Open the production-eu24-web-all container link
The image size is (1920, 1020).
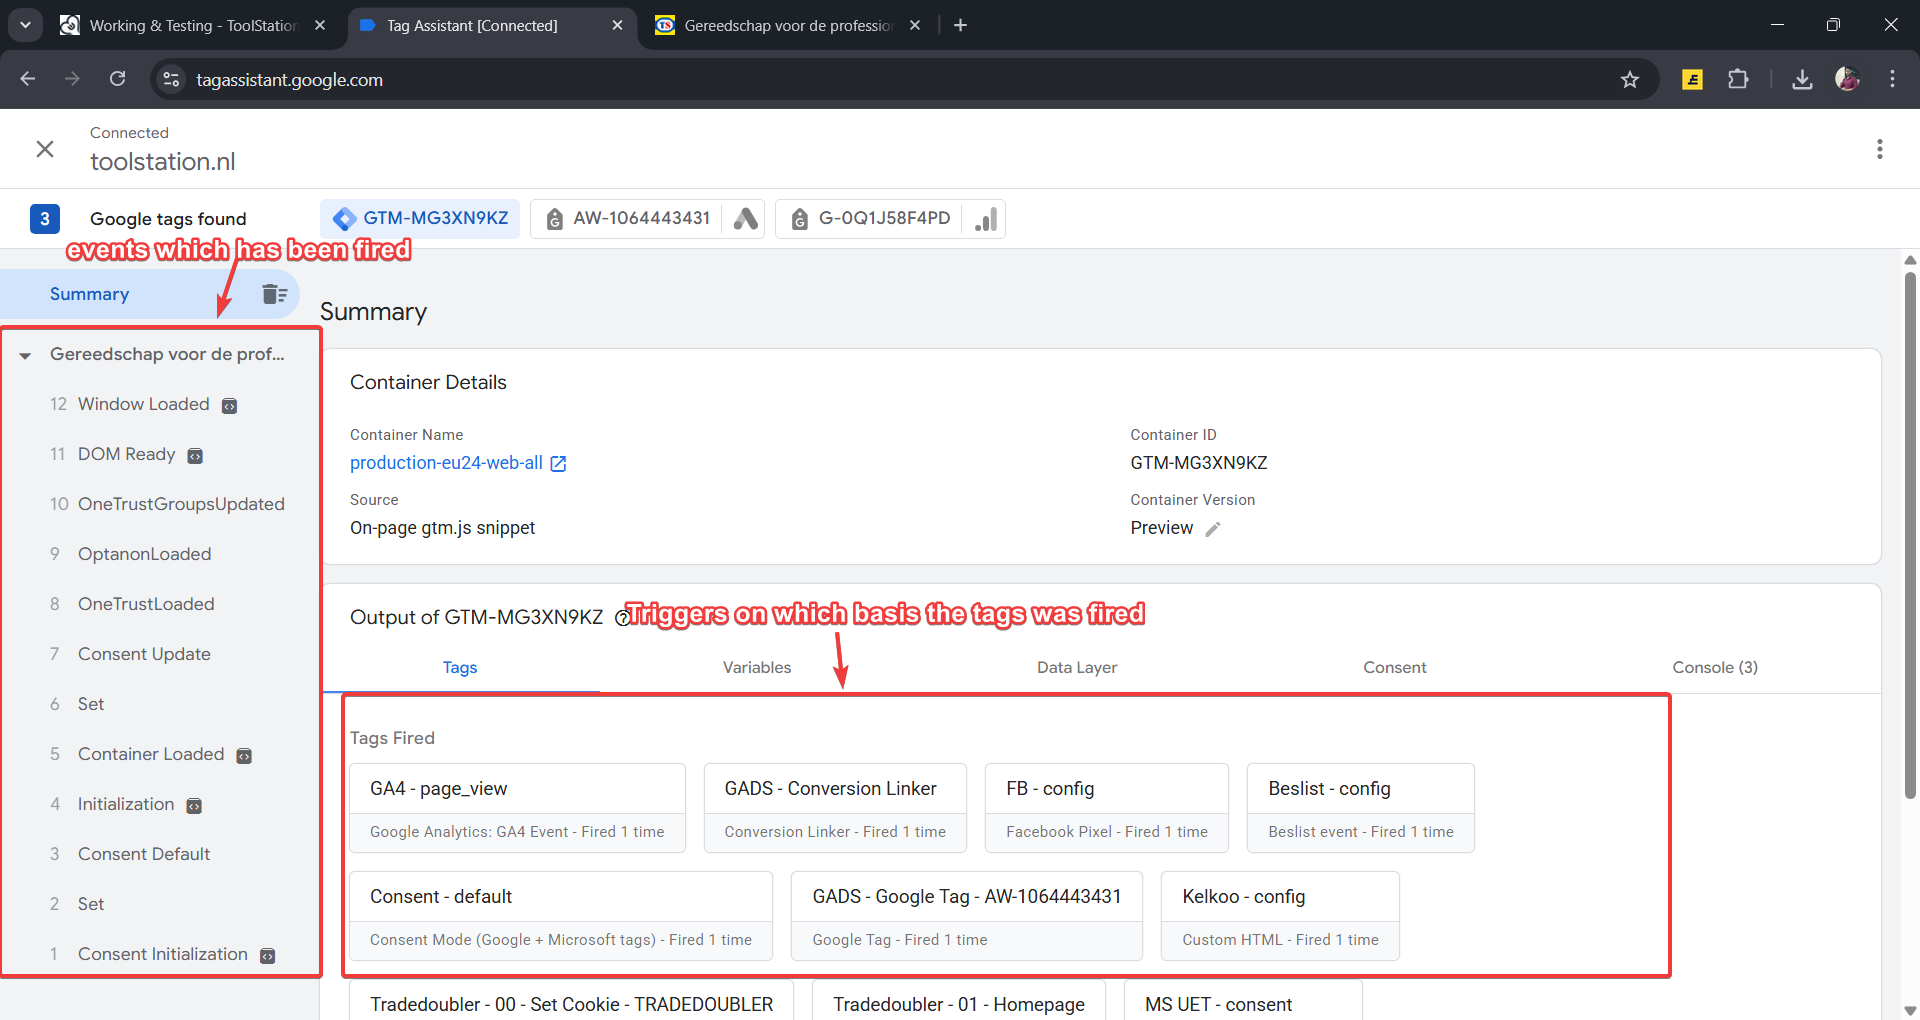pyautogui.click(x=446, y=463)
